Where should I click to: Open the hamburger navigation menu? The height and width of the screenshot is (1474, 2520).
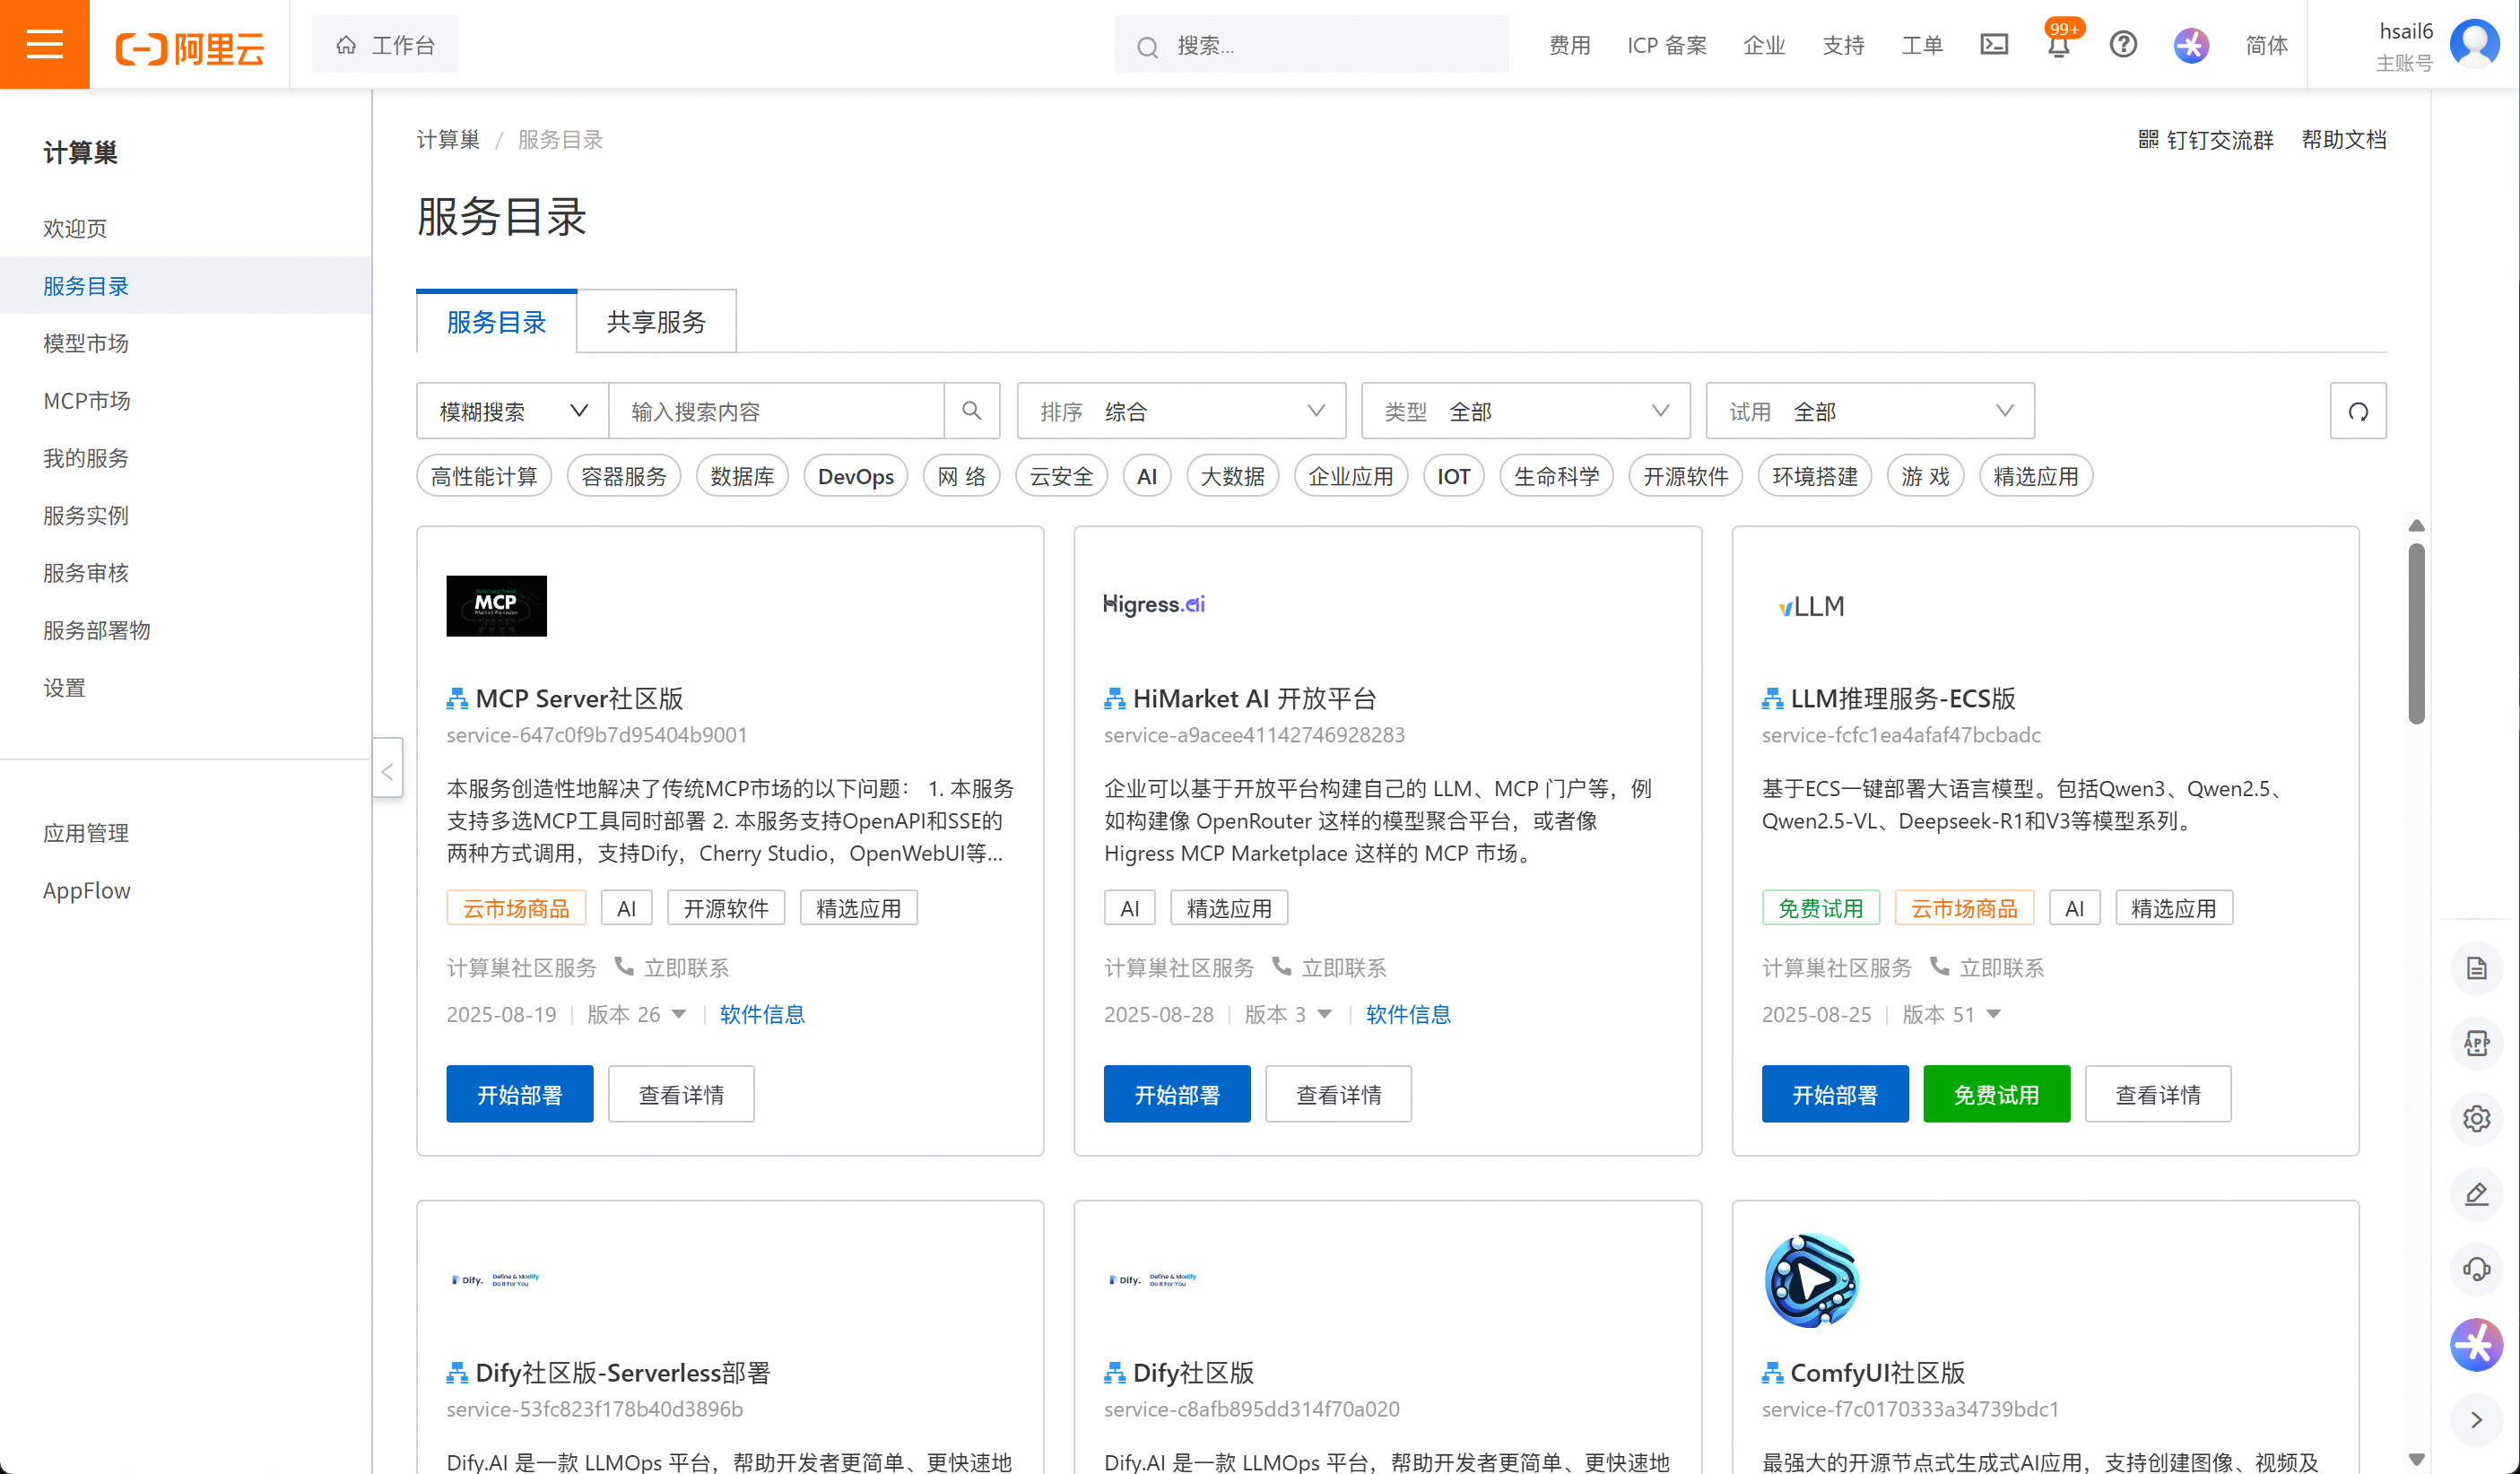[45, 45]
